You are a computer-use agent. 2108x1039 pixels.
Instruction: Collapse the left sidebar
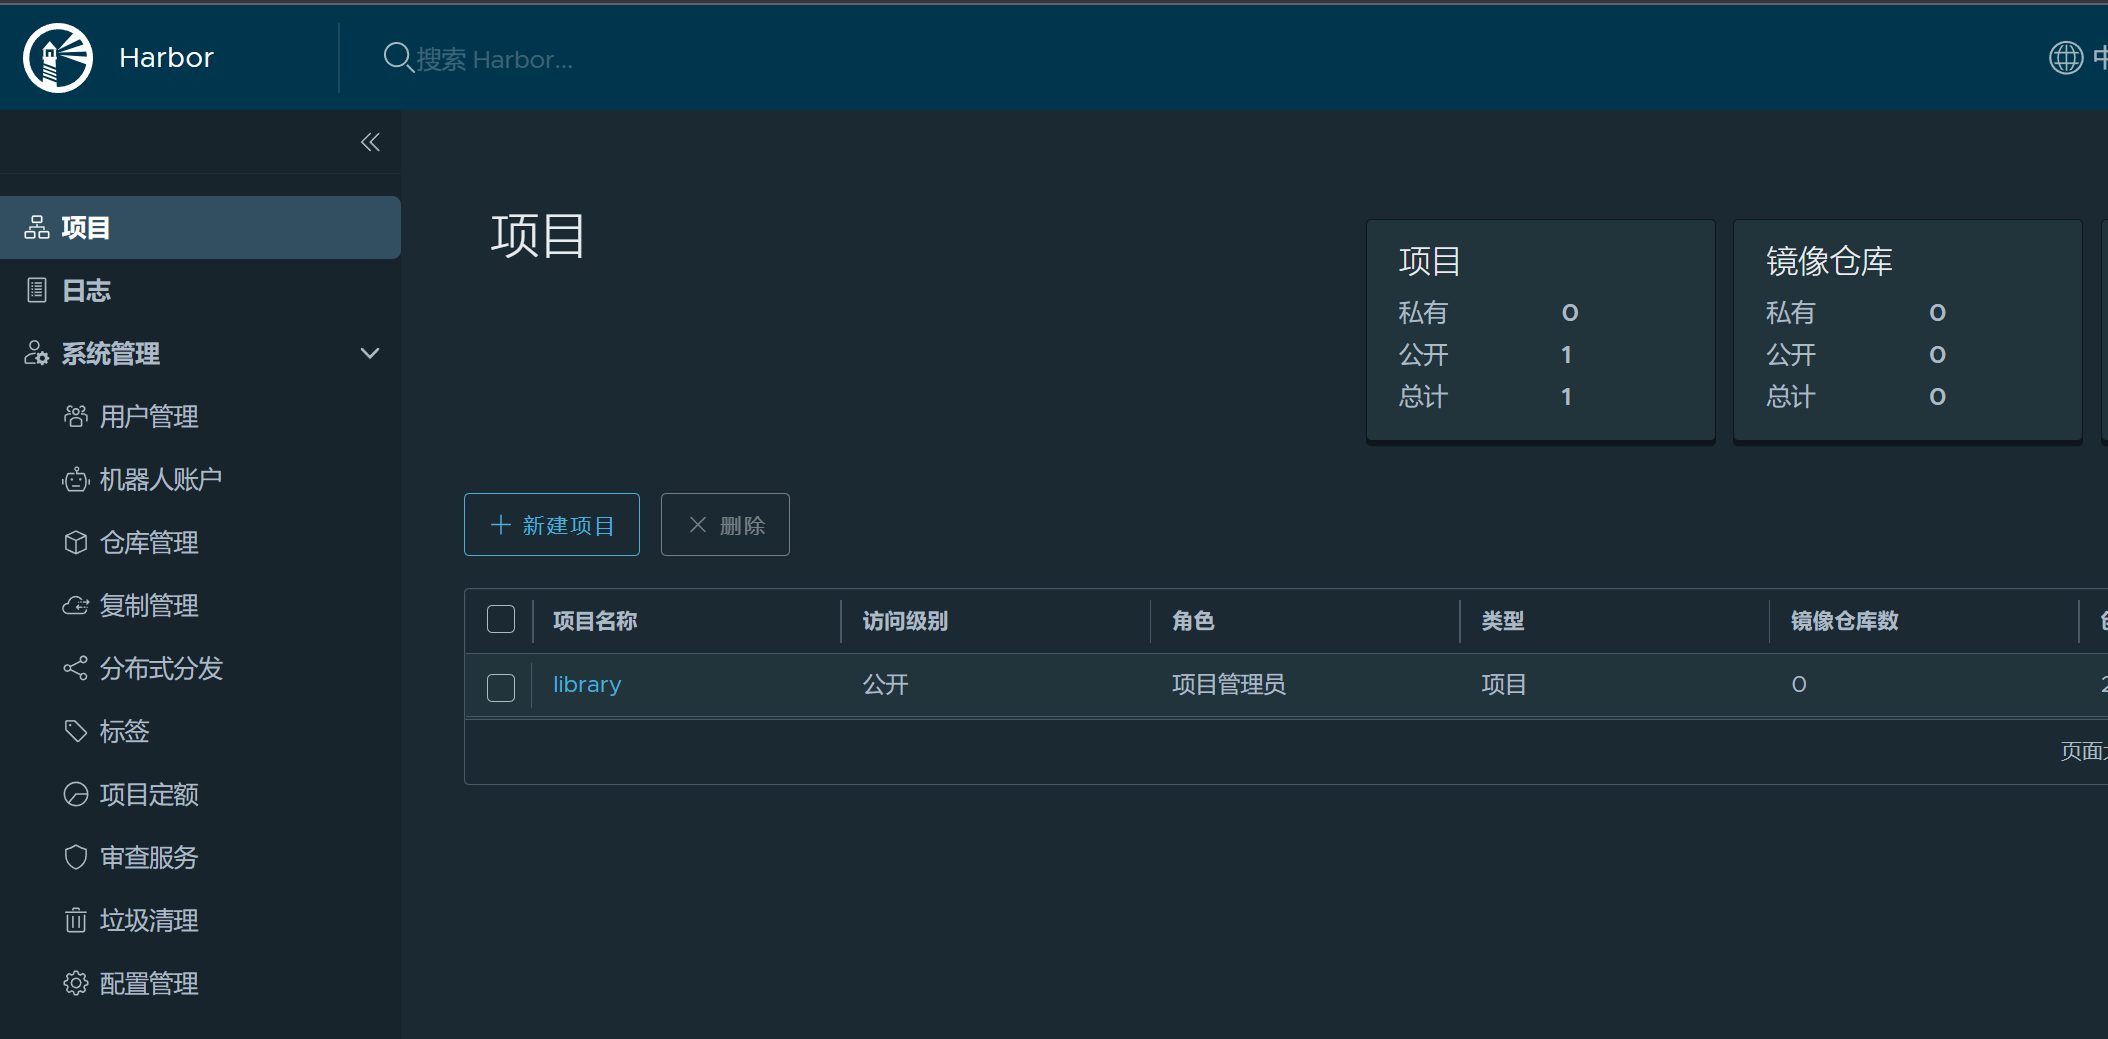click(370, 142)
